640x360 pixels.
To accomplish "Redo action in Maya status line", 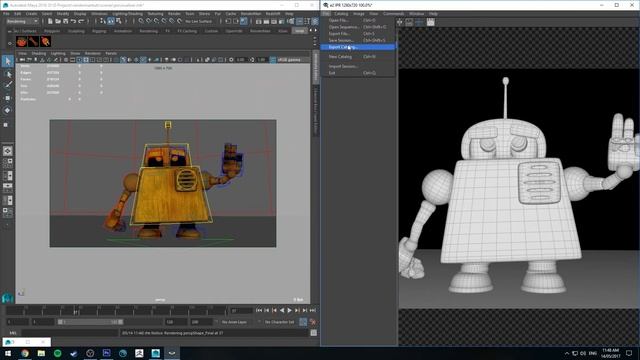I will tap(81, 21).
